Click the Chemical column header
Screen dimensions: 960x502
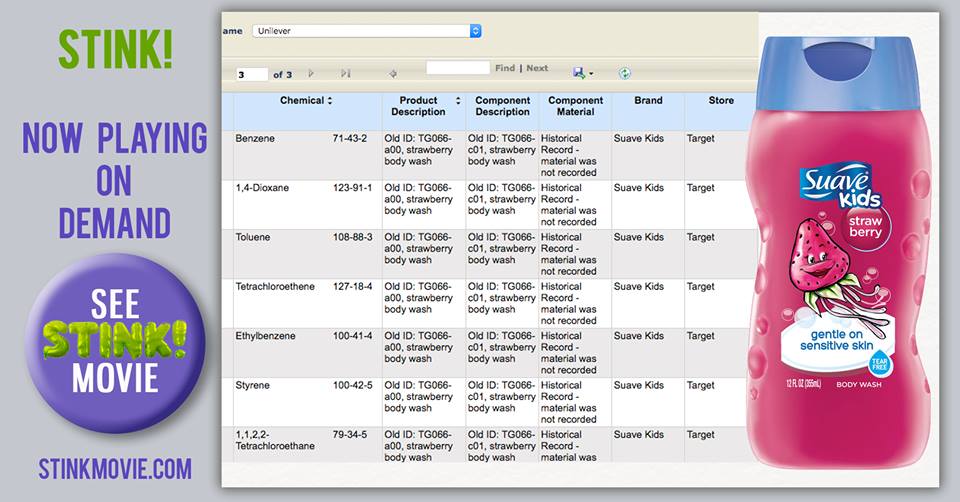click(302, 100)
